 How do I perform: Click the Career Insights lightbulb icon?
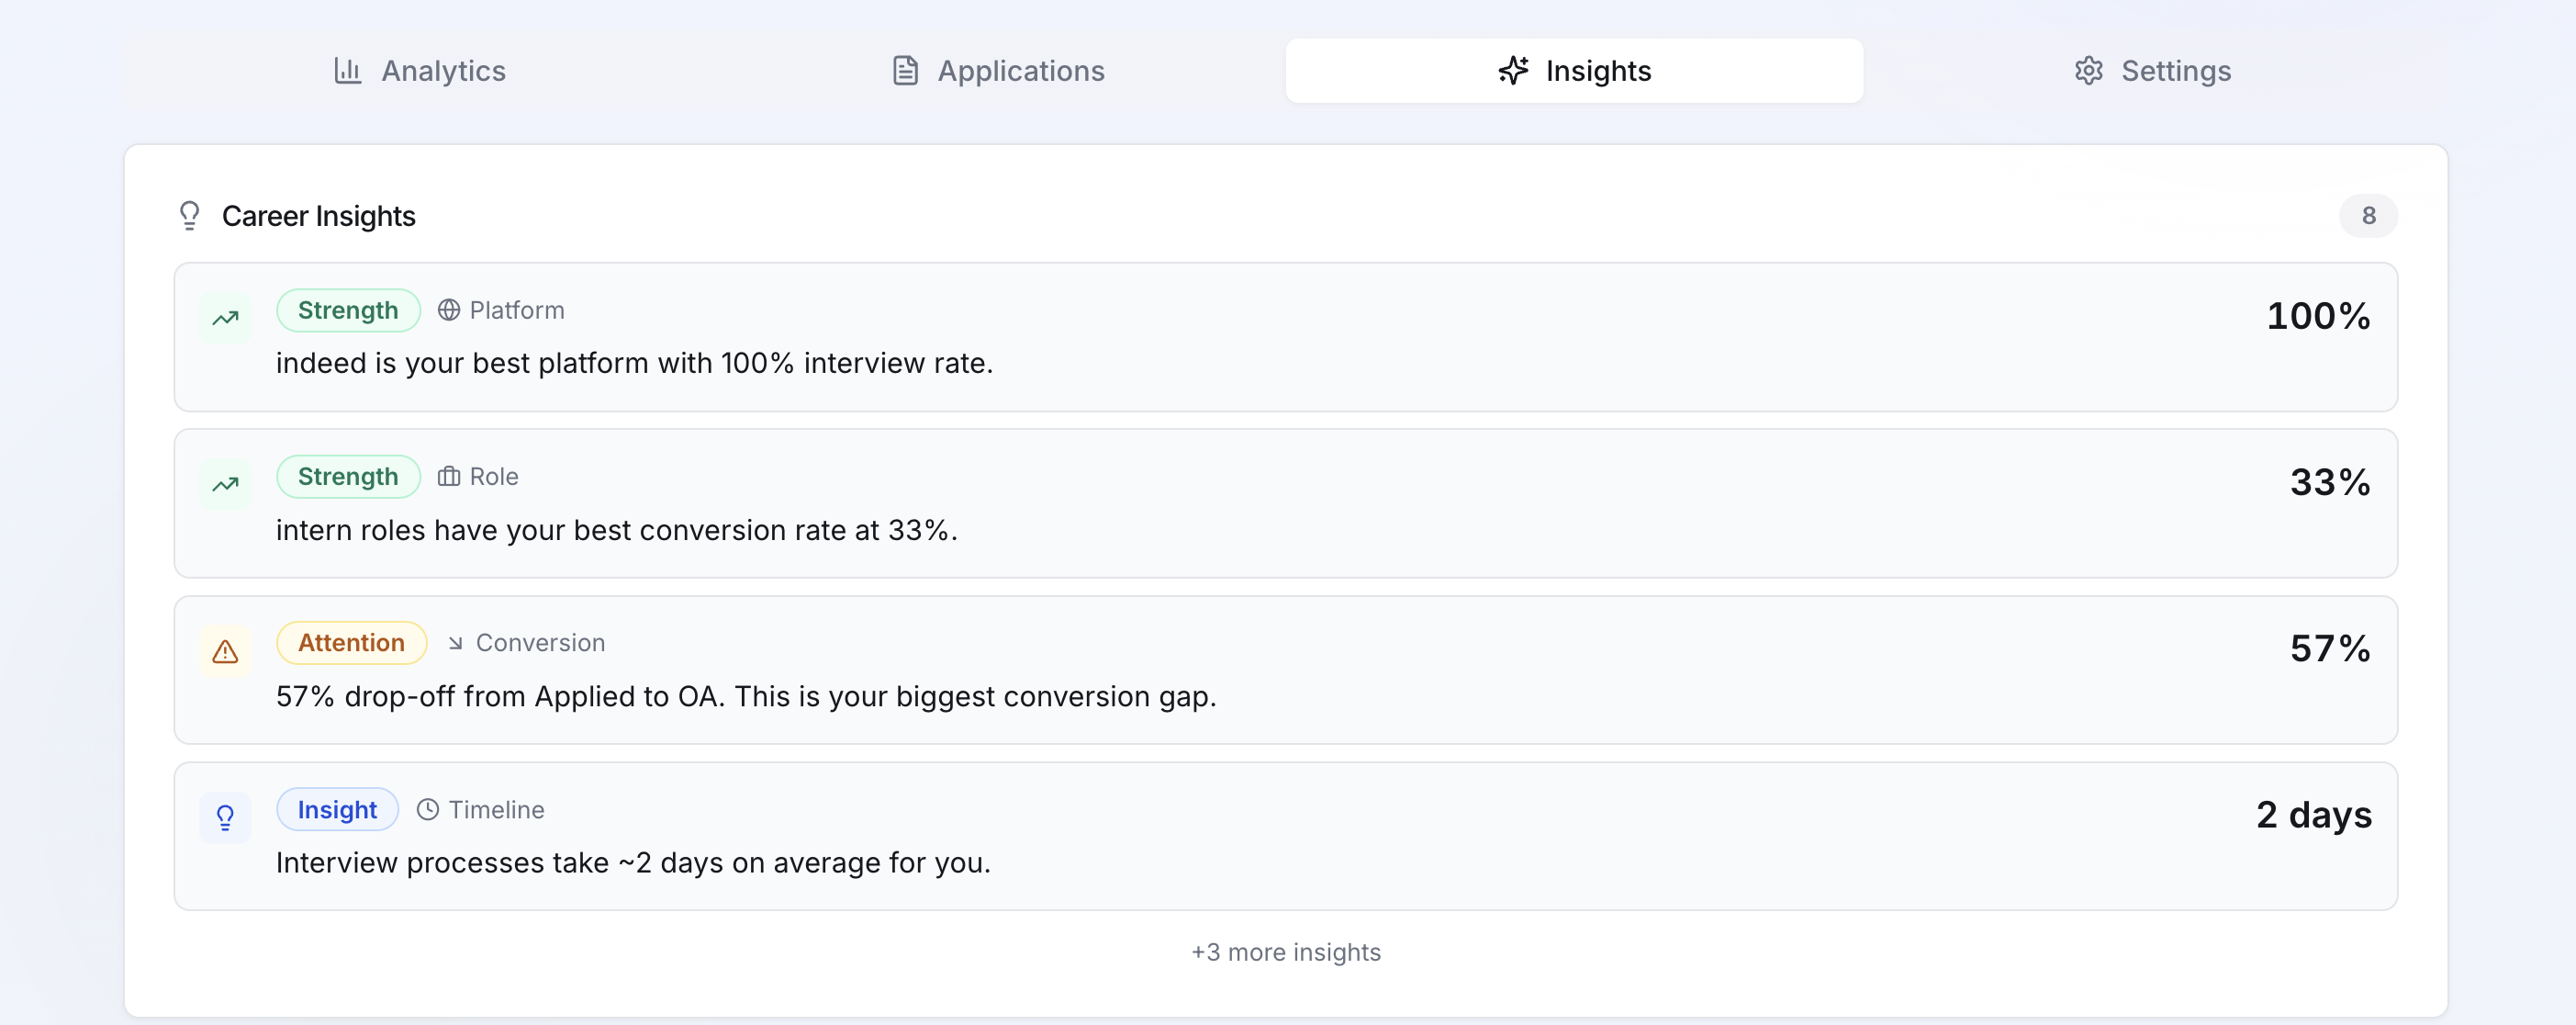(x=189, y=216)
